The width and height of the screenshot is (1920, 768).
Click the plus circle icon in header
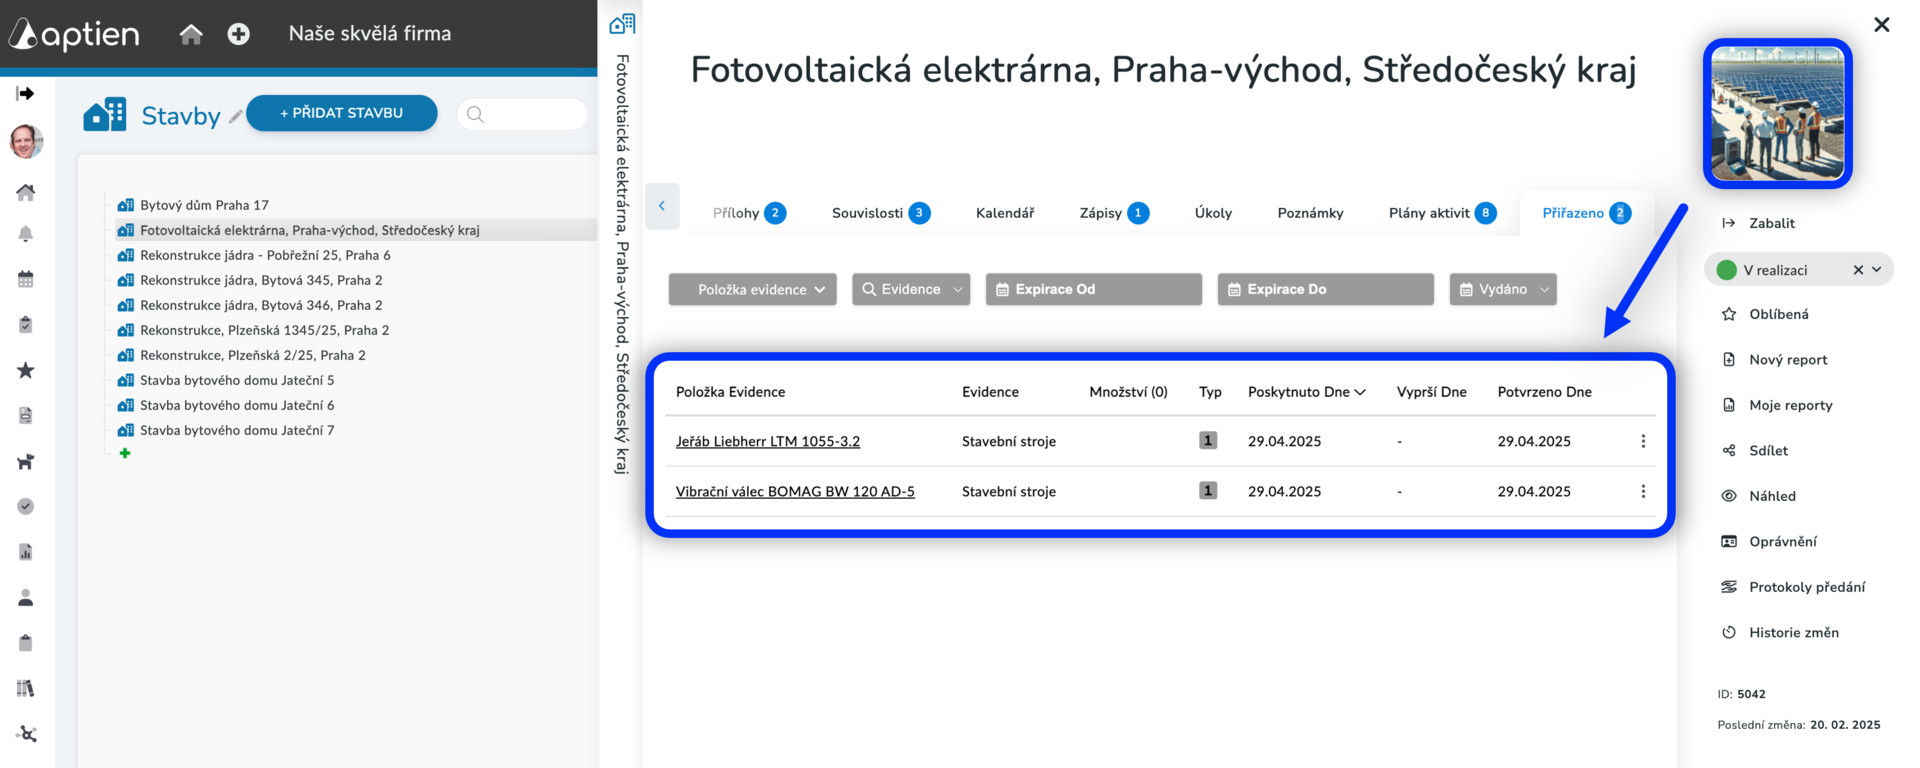pos(238,34)
